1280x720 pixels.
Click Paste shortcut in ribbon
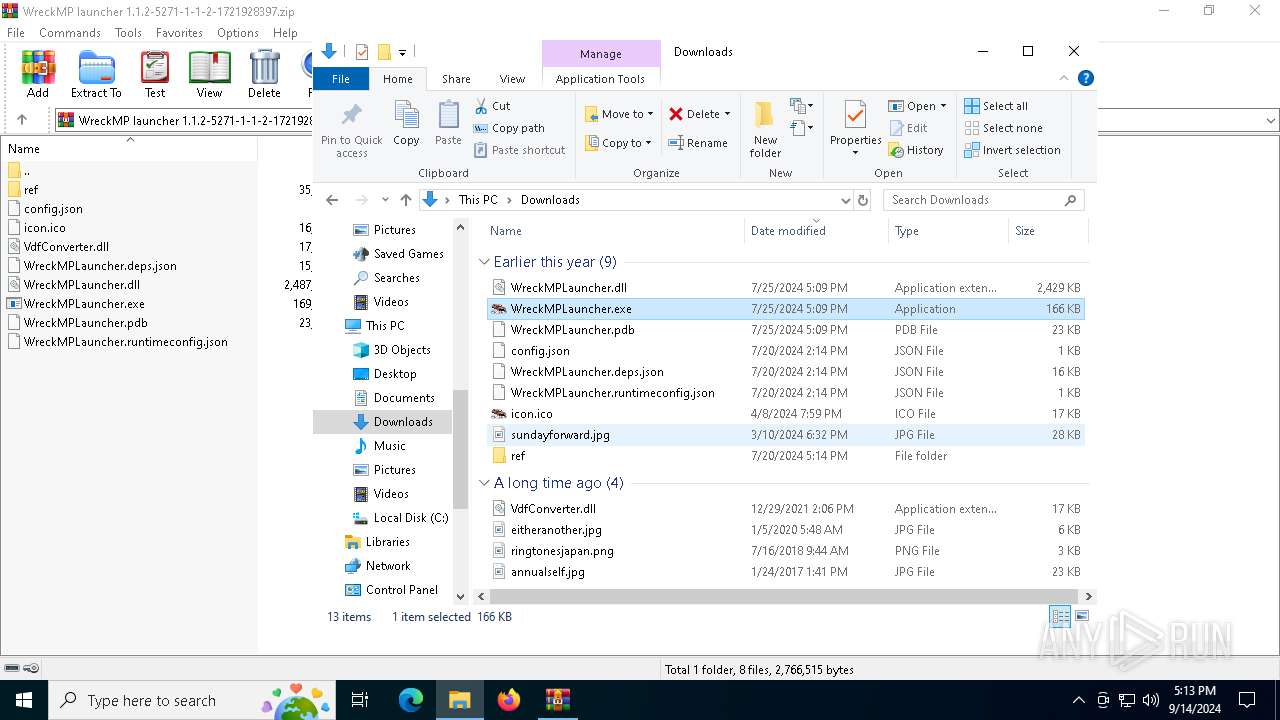(x=519, y=150)
